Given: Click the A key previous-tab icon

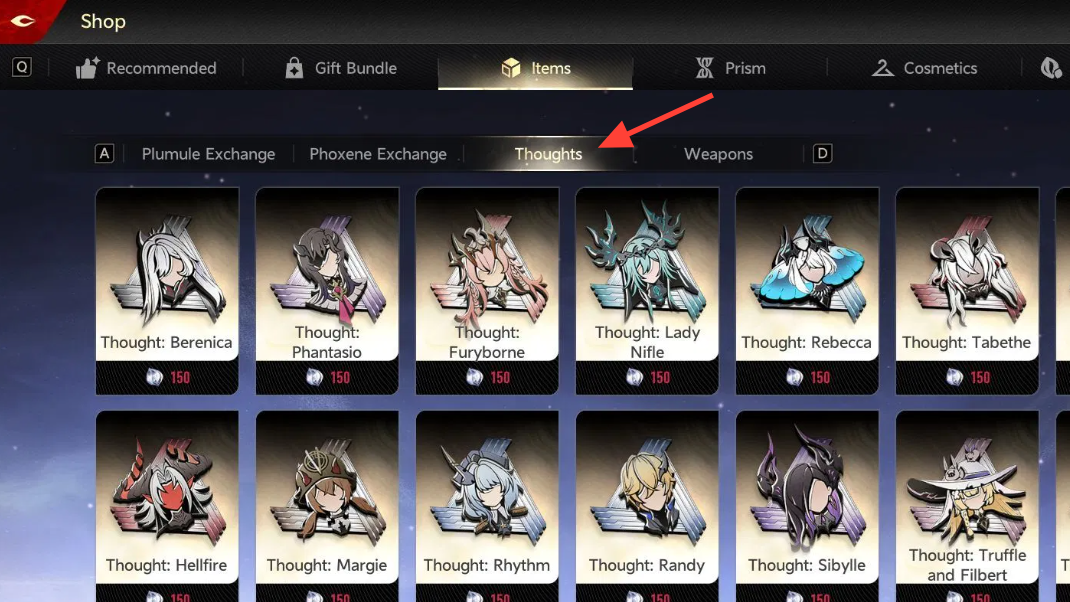Looking at the screenshot, I should click(104, 154).
